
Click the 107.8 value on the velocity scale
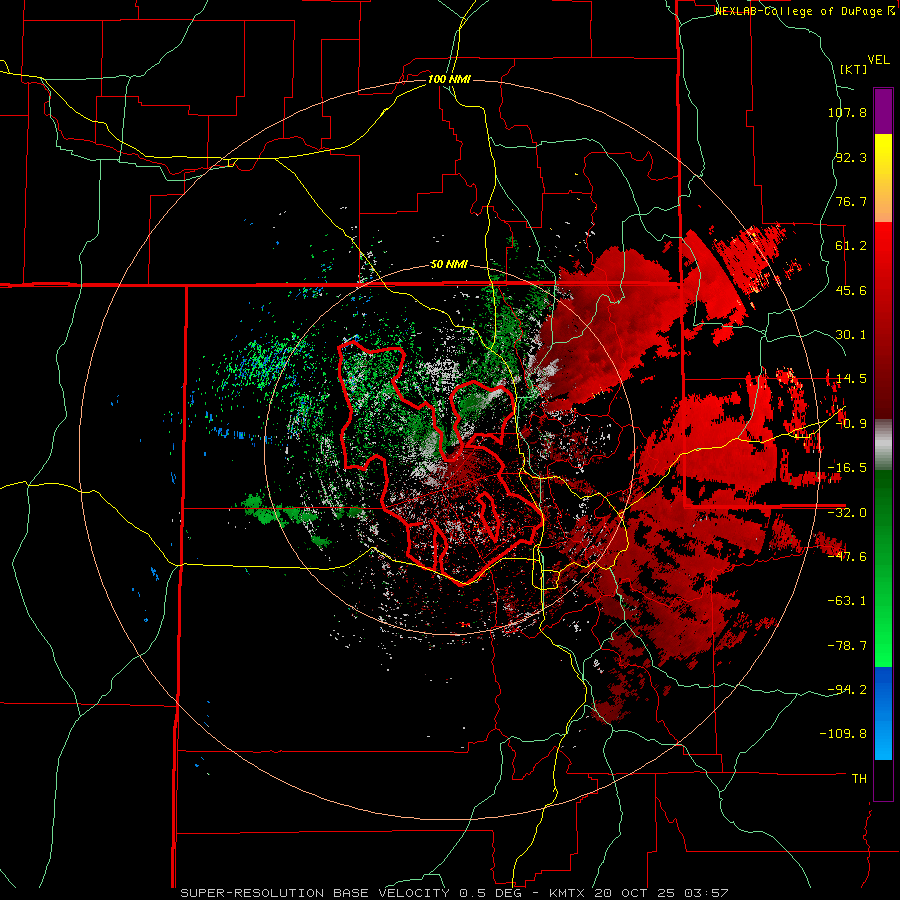[847, 112]
